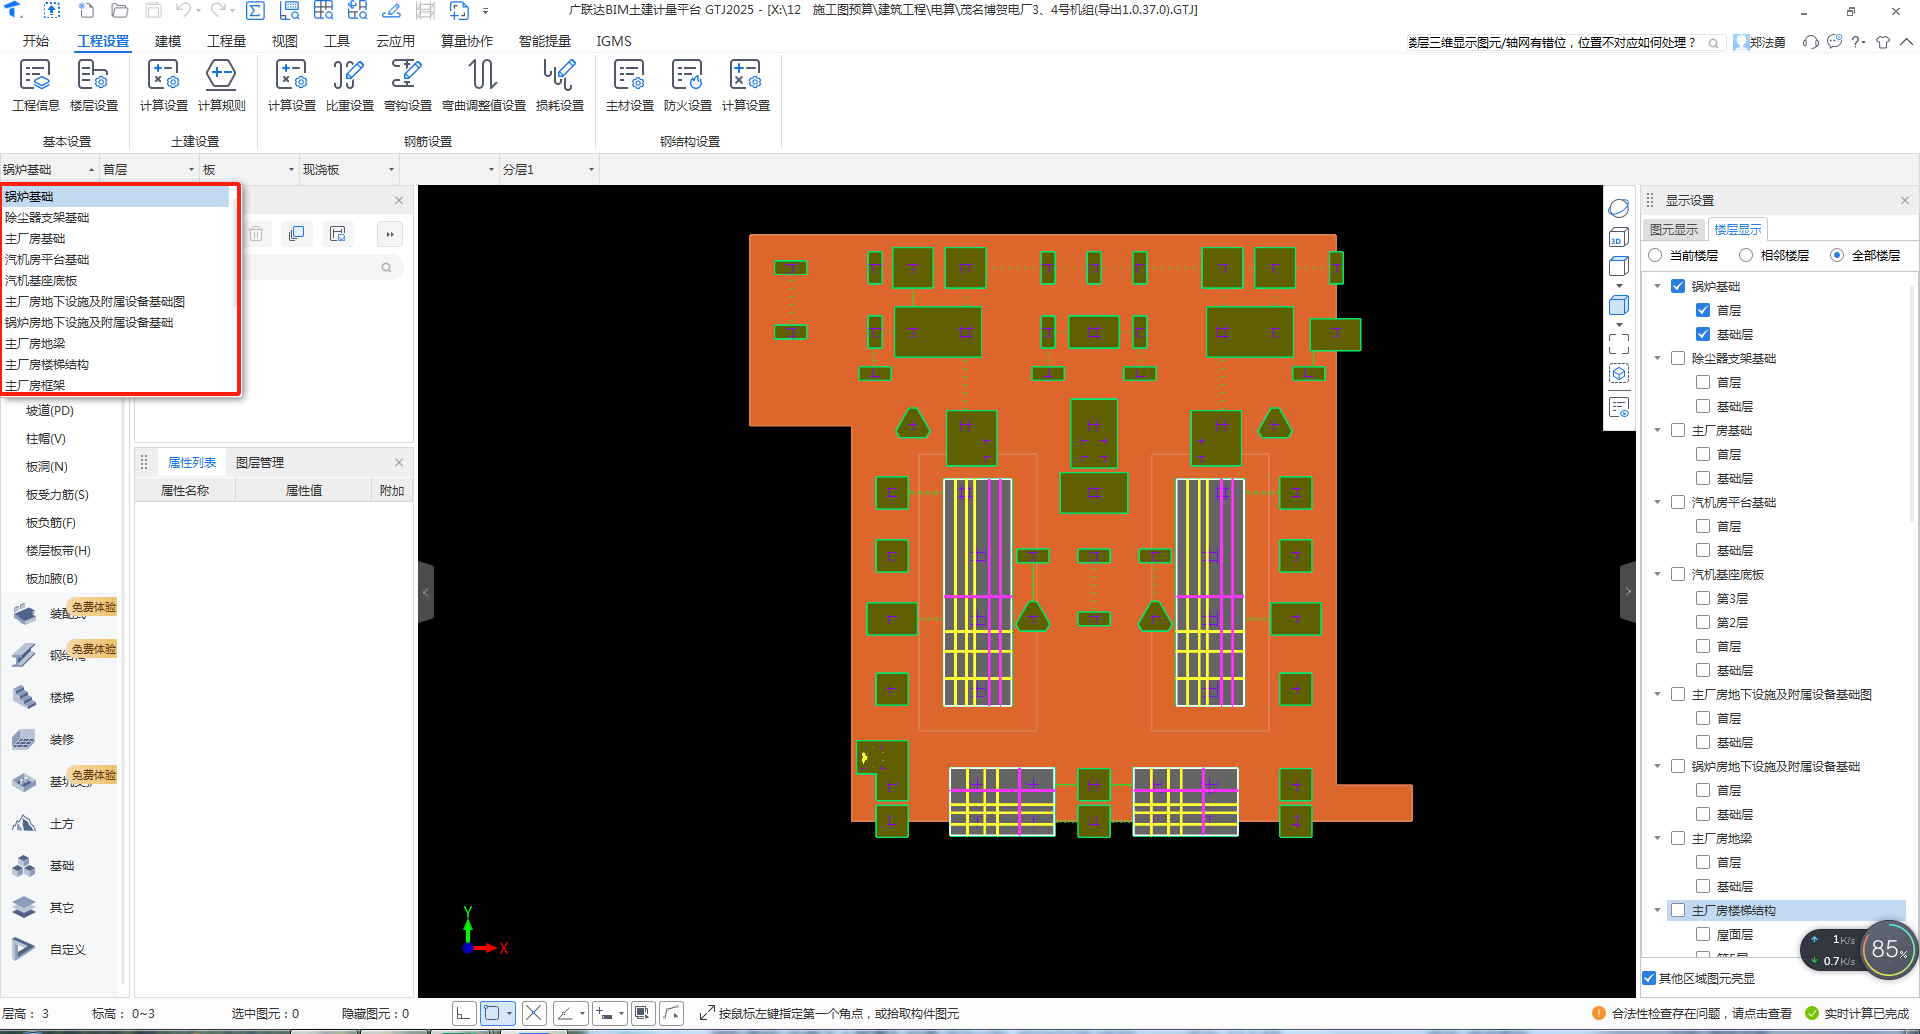Click the help search field at top right
Image resolution: width=1920 pixels, height=1034 pixels.
click(x=1564, y=42)
